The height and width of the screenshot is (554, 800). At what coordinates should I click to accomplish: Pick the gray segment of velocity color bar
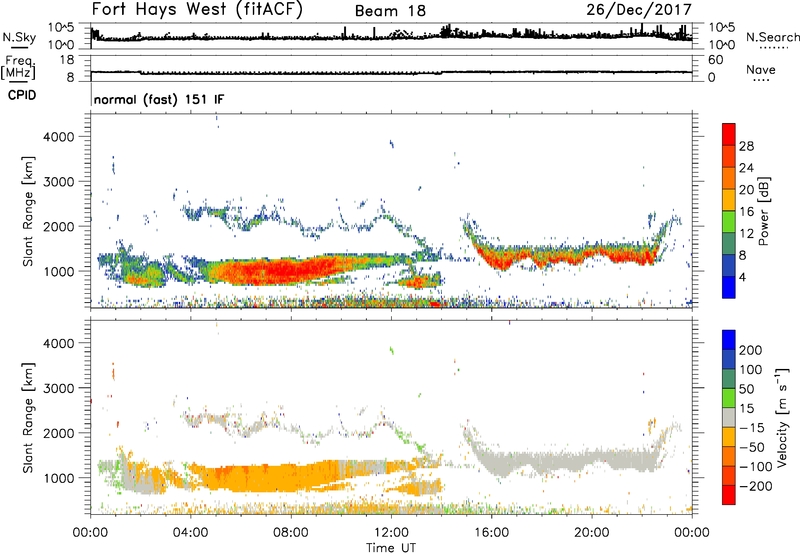click(x=729, y=417)
